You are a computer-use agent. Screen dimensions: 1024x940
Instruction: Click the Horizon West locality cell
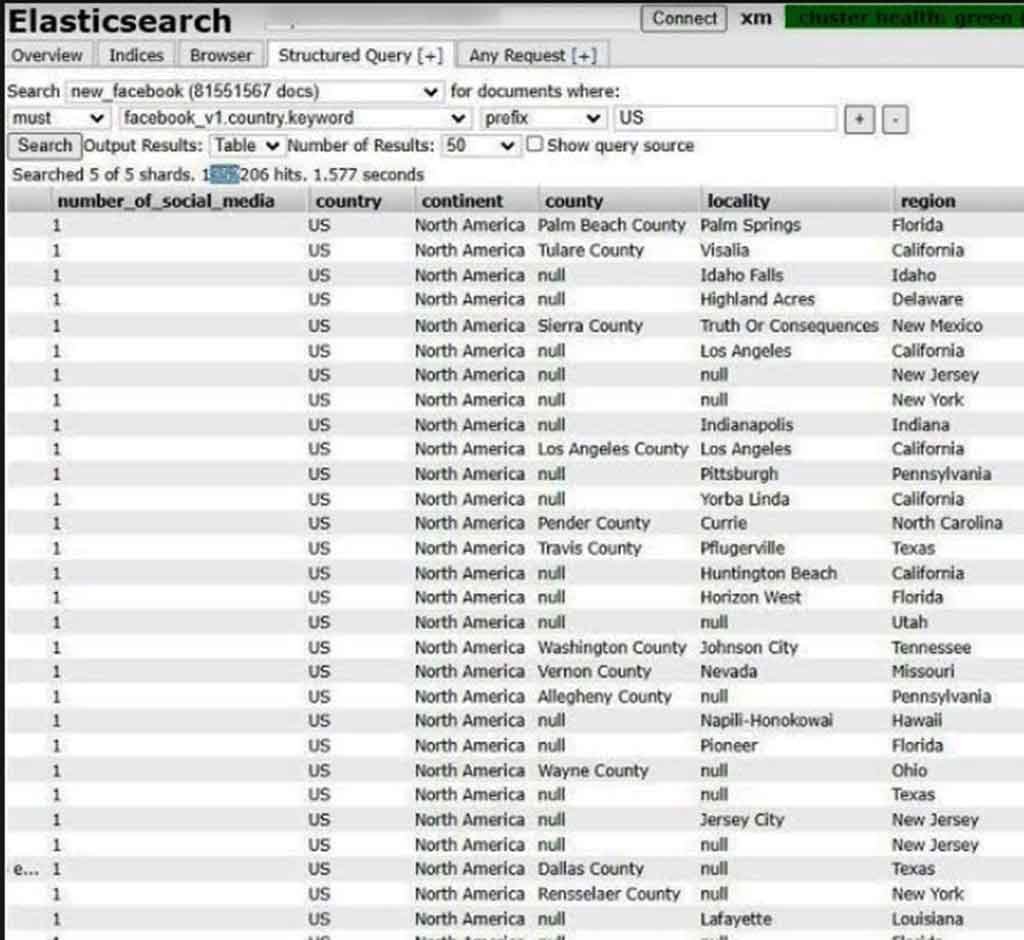click(x=750, y=597)
